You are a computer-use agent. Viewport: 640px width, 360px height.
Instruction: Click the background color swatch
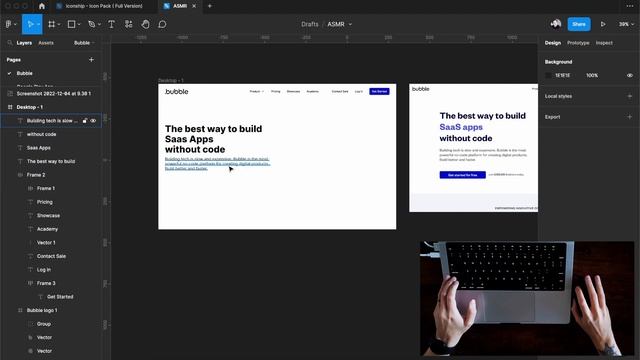[x=548, y=75]
